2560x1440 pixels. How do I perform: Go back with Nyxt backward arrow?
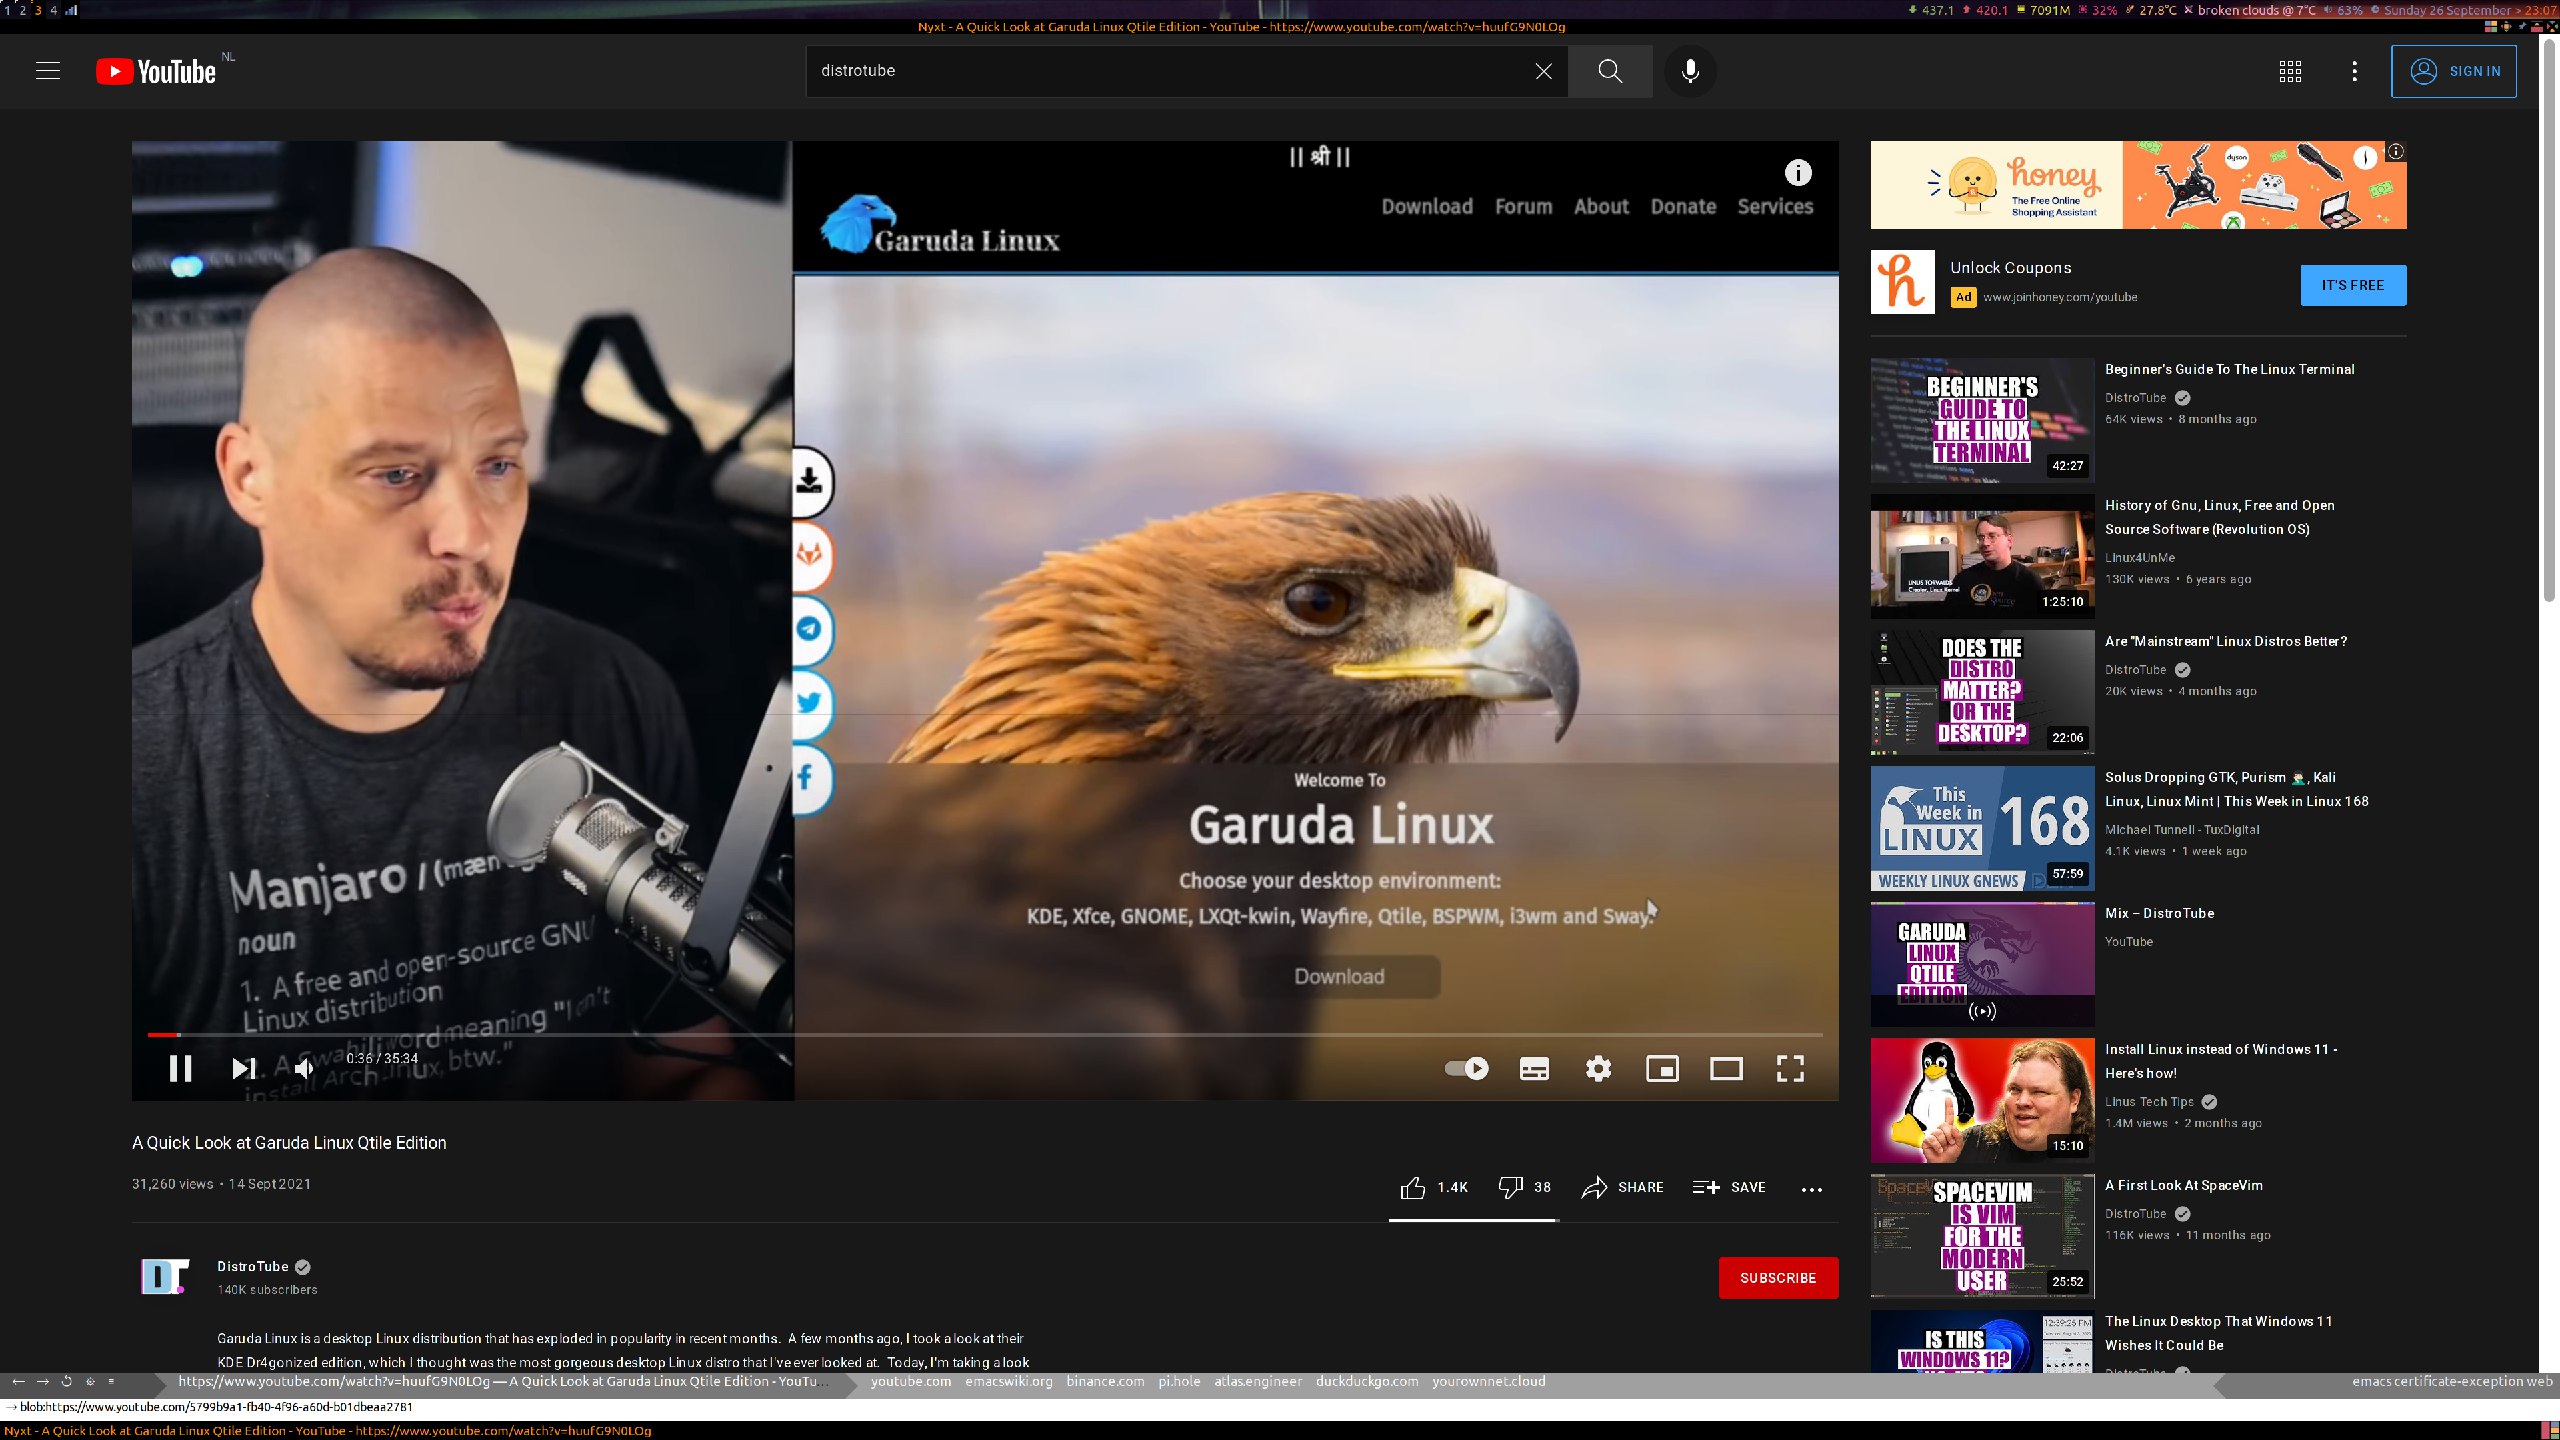(18, 1381)
